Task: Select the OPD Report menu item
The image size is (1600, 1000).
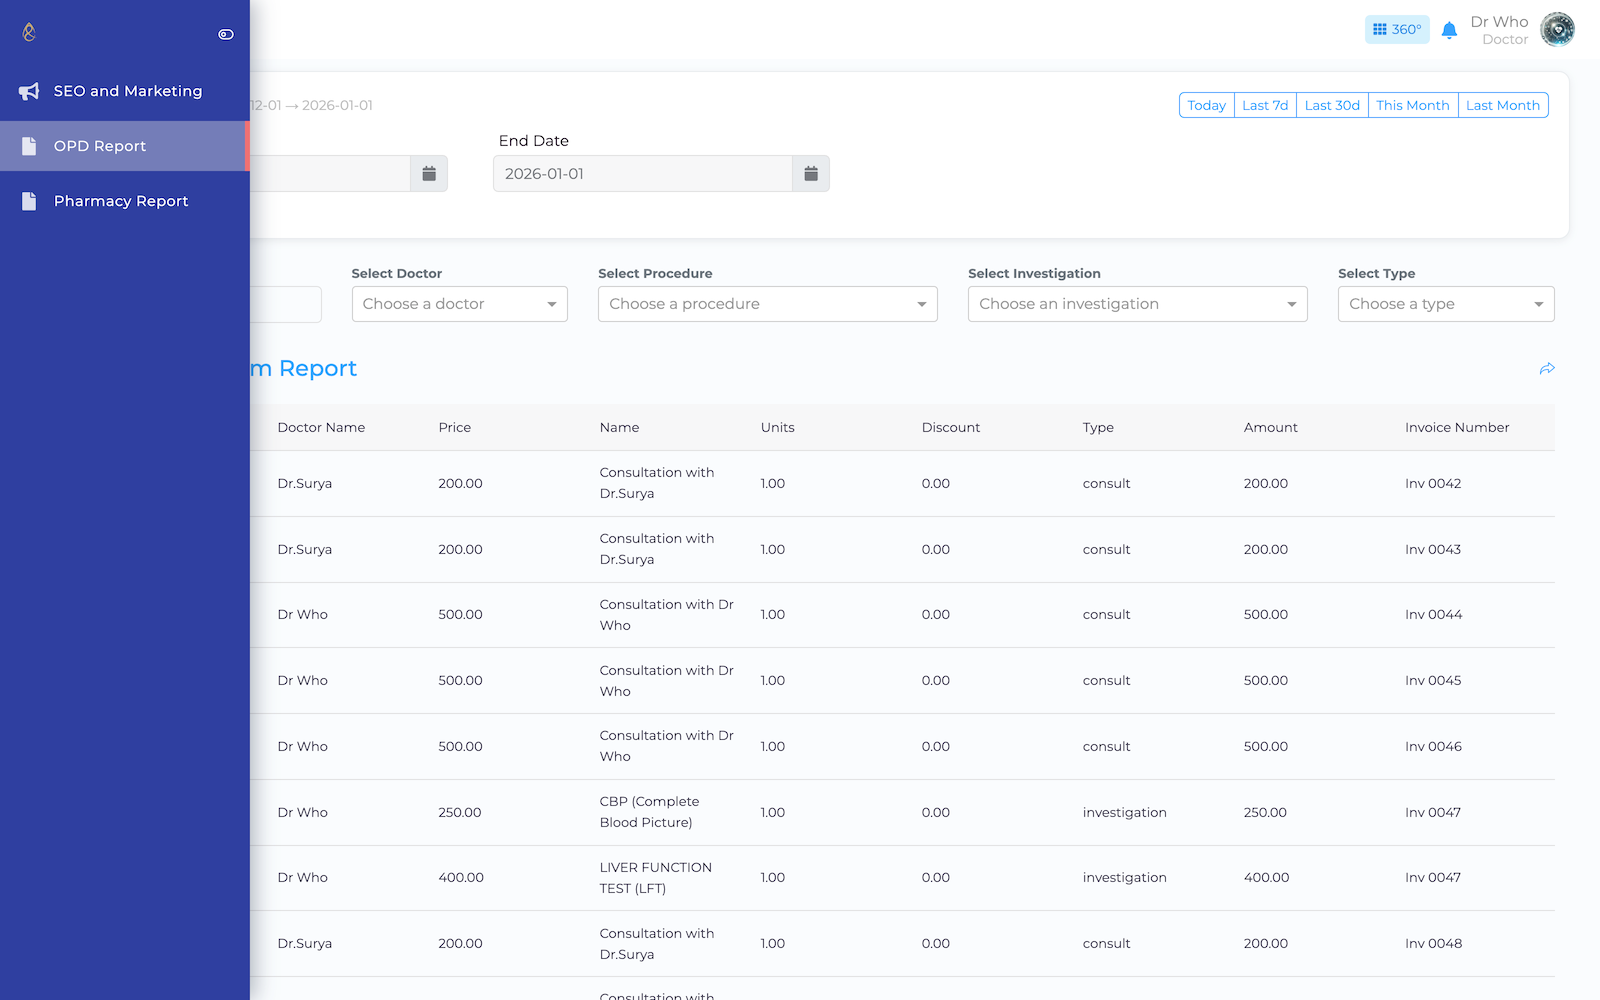Action: tap(100, 146)
